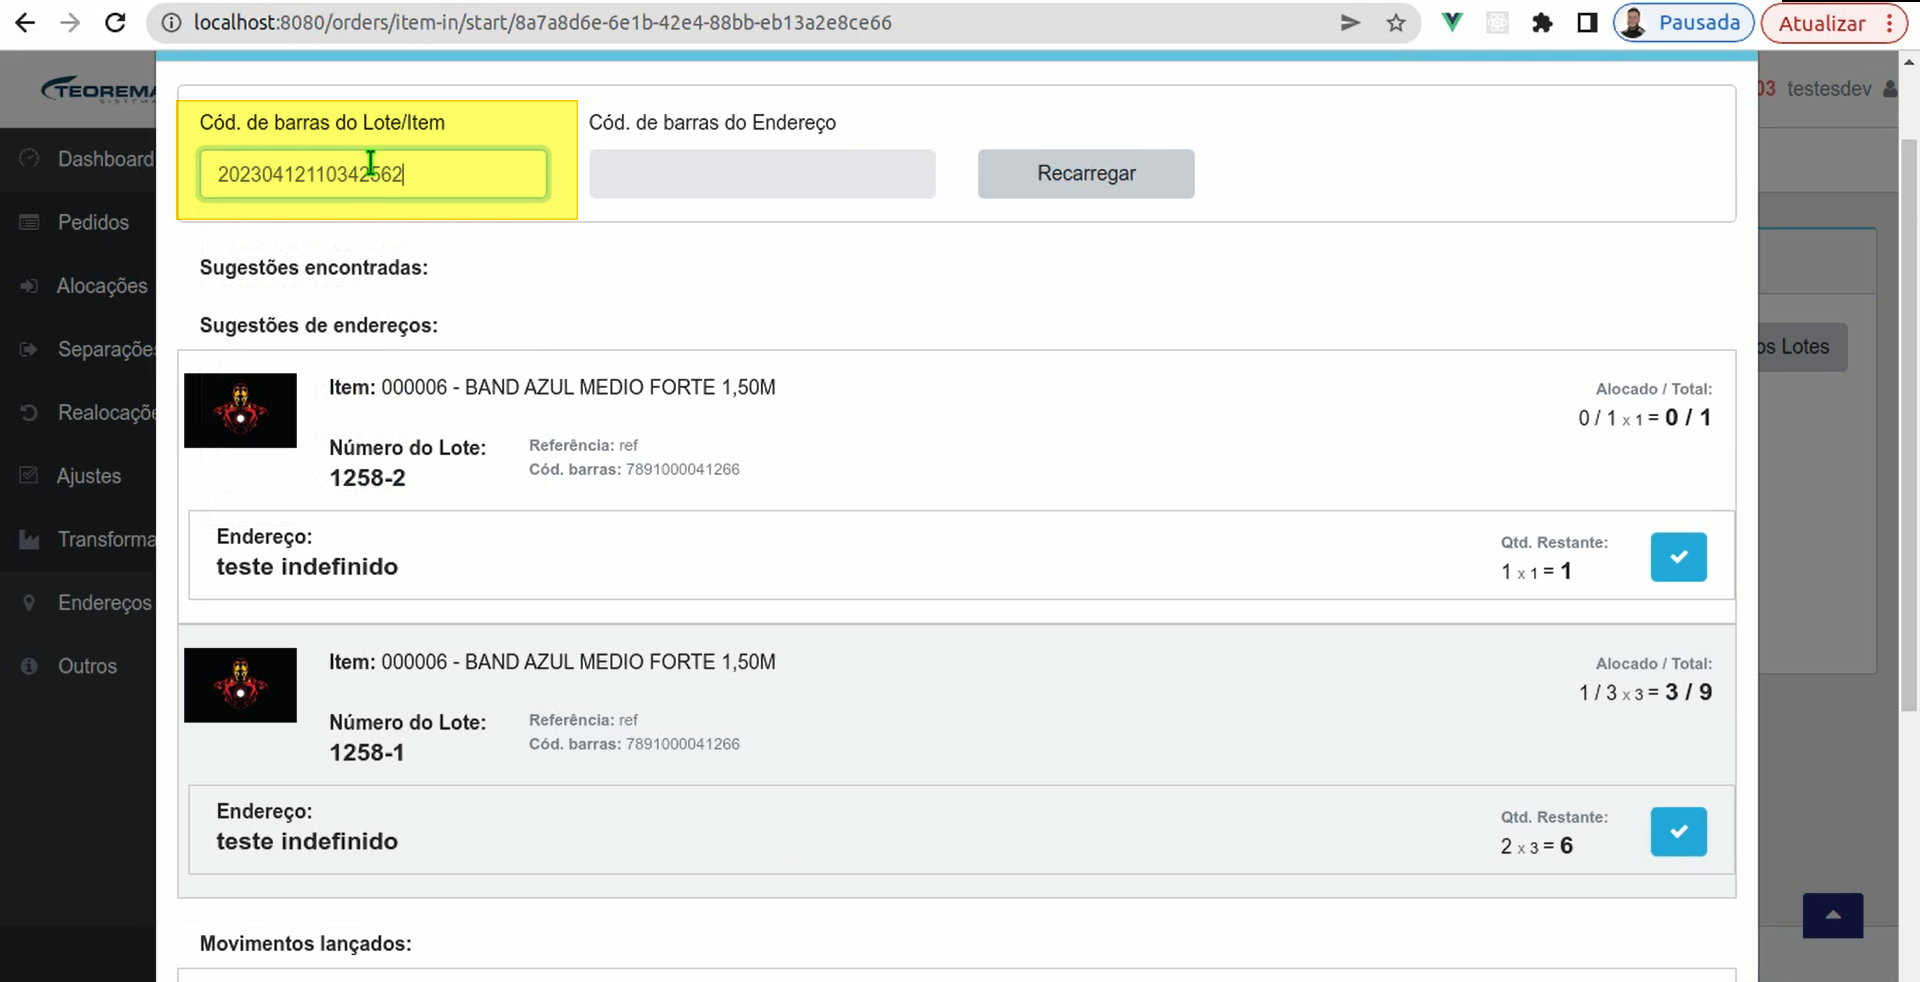Image resolution: width=1920 pixels, height=982 pixels.
Task: Click the Atualizar browser update button
Action: tap(1822, 23)
